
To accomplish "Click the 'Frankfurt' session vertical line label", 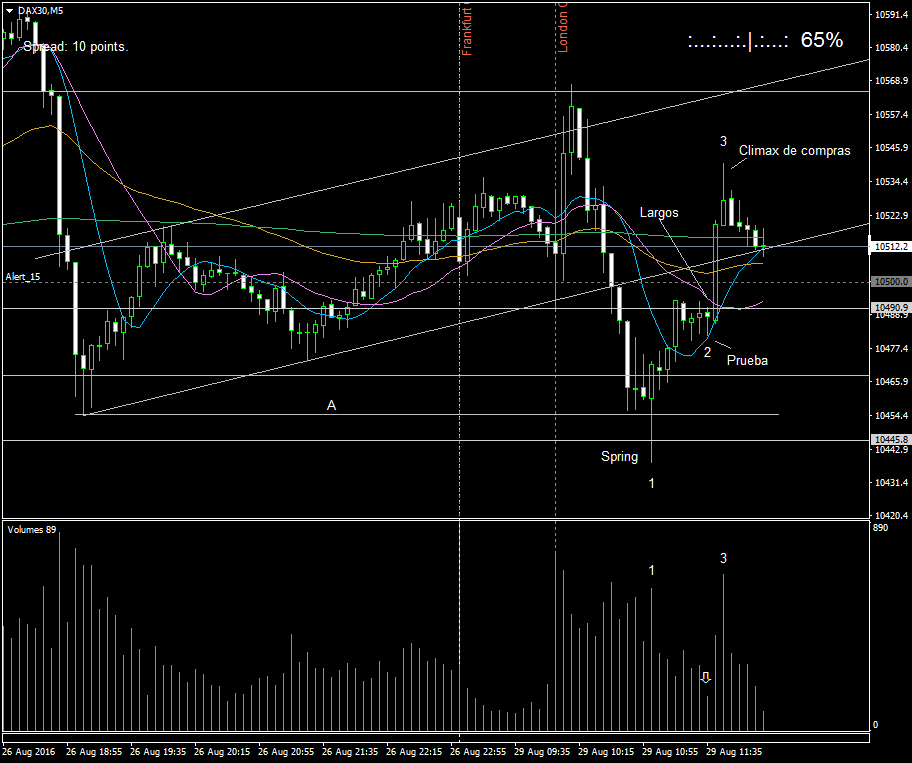I will [467, 30].
